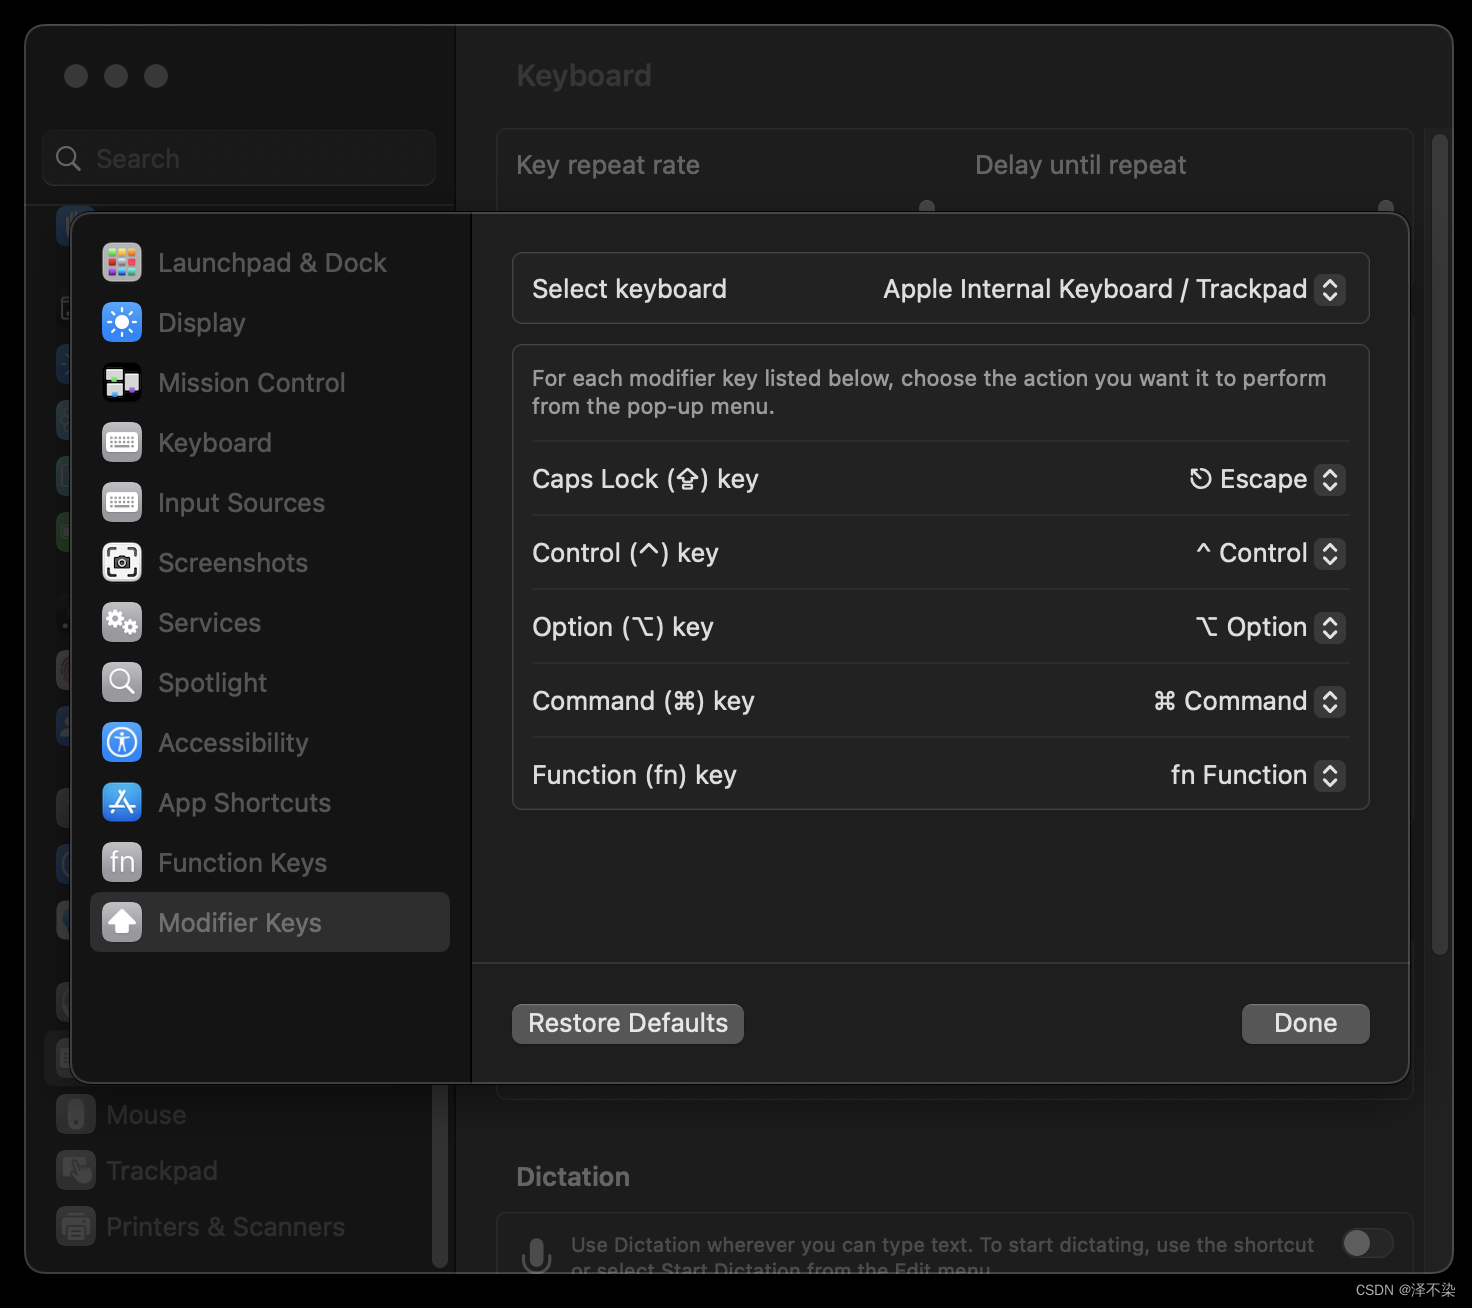Viewport: 1472px width, 1308px height.
Task: Select the Function Keys fn icon
Action: tap(121, 862)
